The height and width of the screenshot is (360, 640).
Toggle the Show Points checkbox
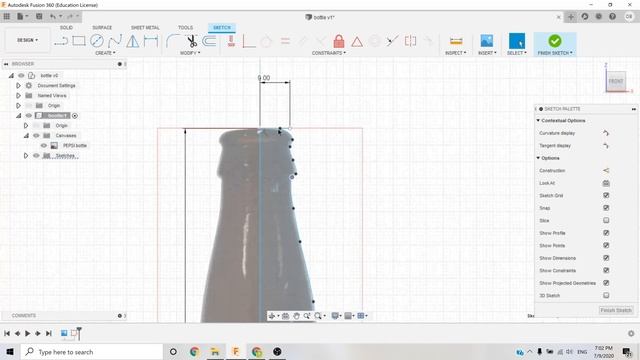click(606, 245)
